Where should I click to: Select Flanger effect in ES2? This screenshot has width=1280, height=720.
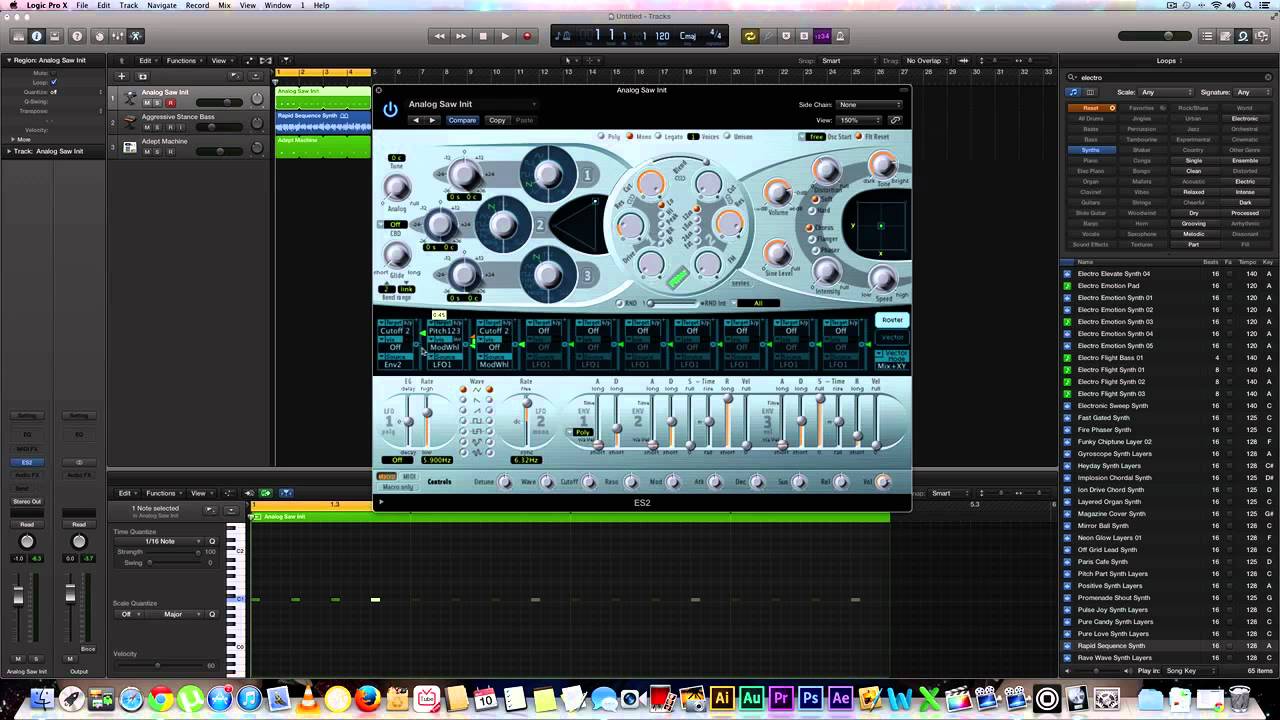[x=810, y=239]
